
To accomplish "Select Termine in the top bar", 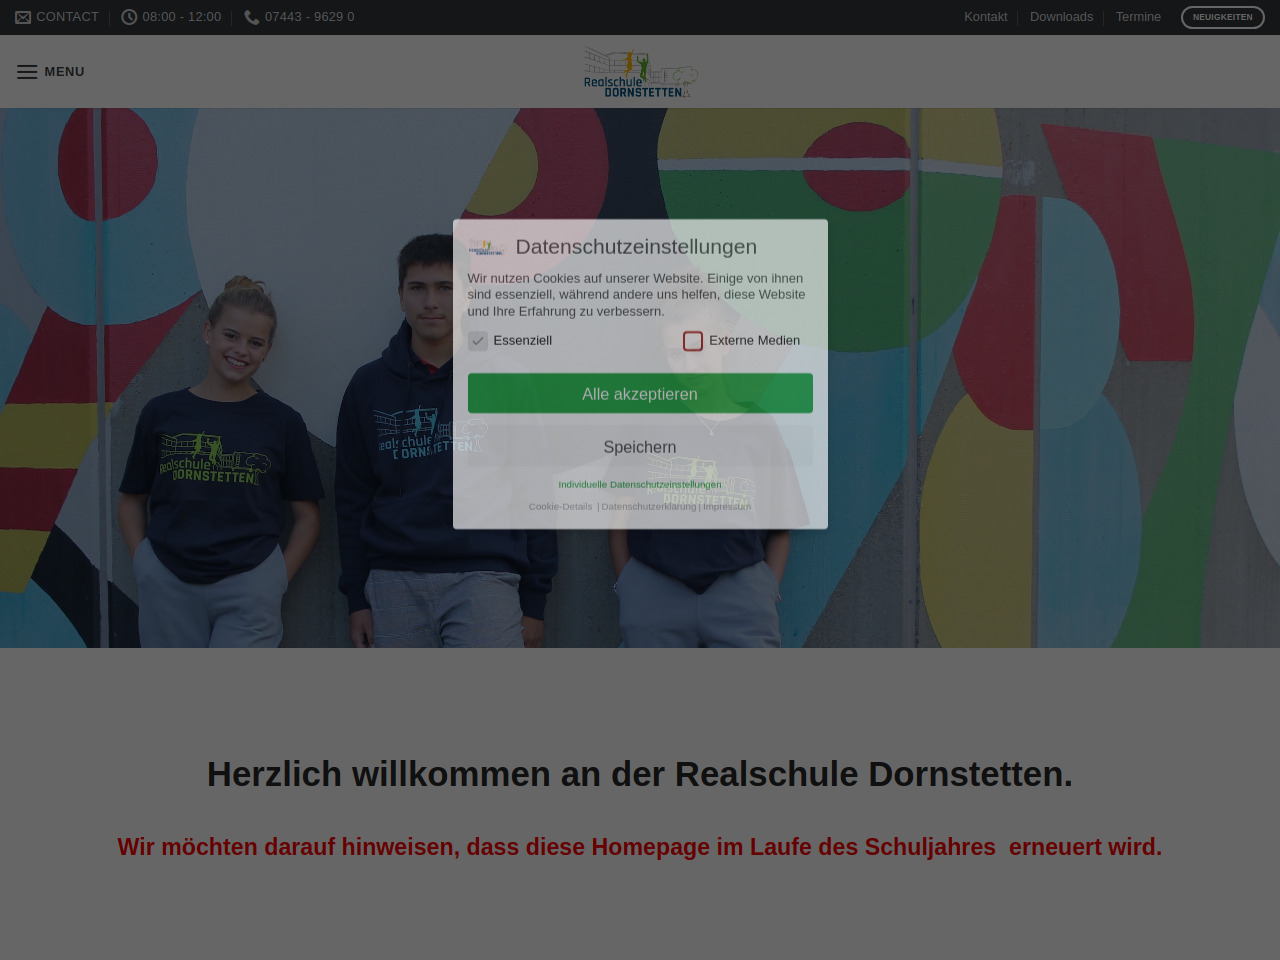I will click(x=1138, y=17).
